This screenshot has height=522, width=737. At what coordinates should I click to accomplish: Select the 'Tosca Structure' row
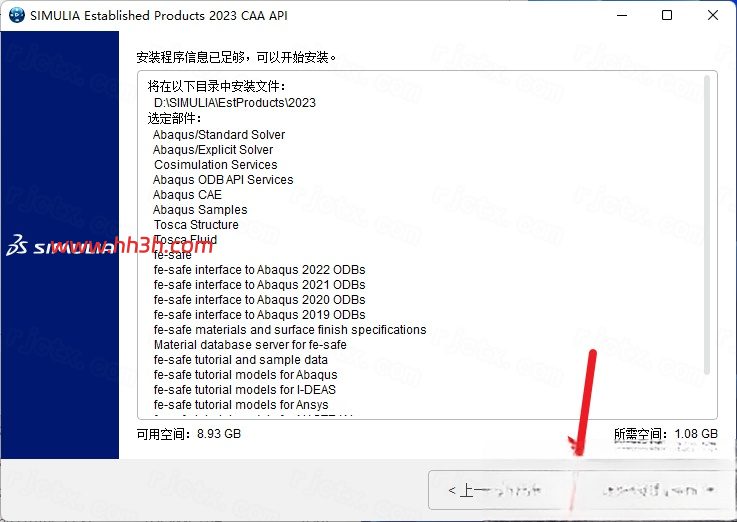pyautogui.click(x=196, y=225)
